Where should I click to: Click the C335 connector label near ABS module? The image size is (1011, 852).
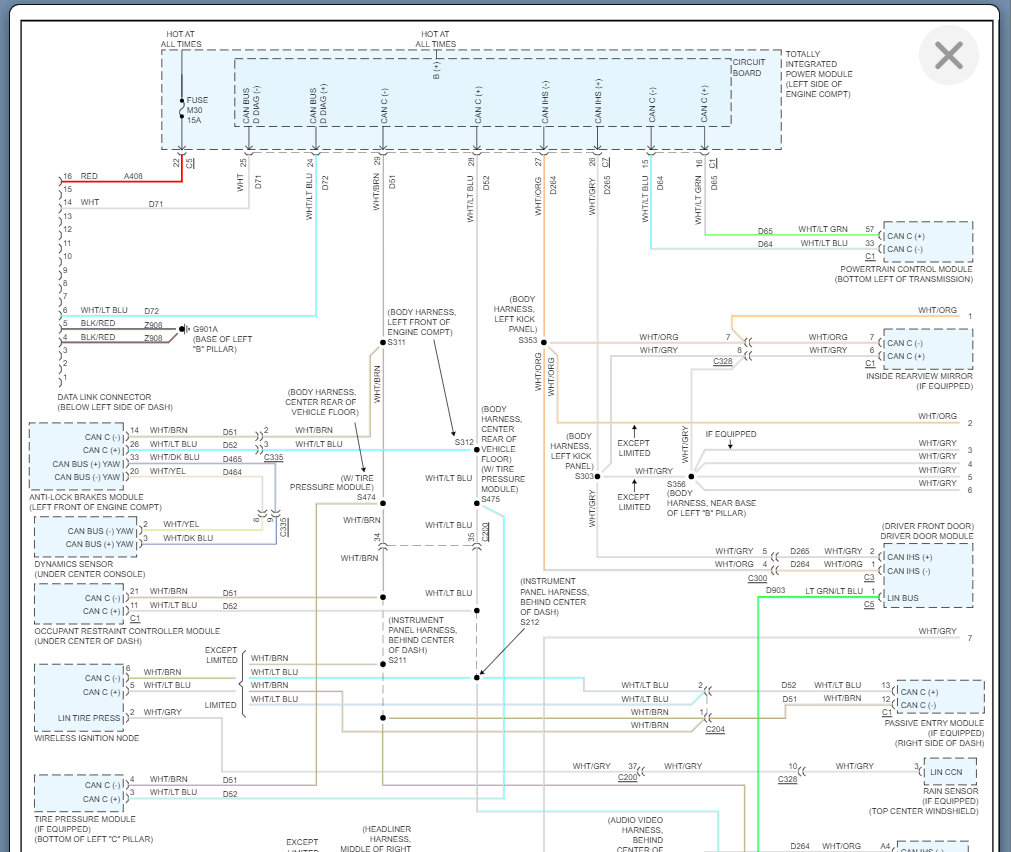coord(273,457)
